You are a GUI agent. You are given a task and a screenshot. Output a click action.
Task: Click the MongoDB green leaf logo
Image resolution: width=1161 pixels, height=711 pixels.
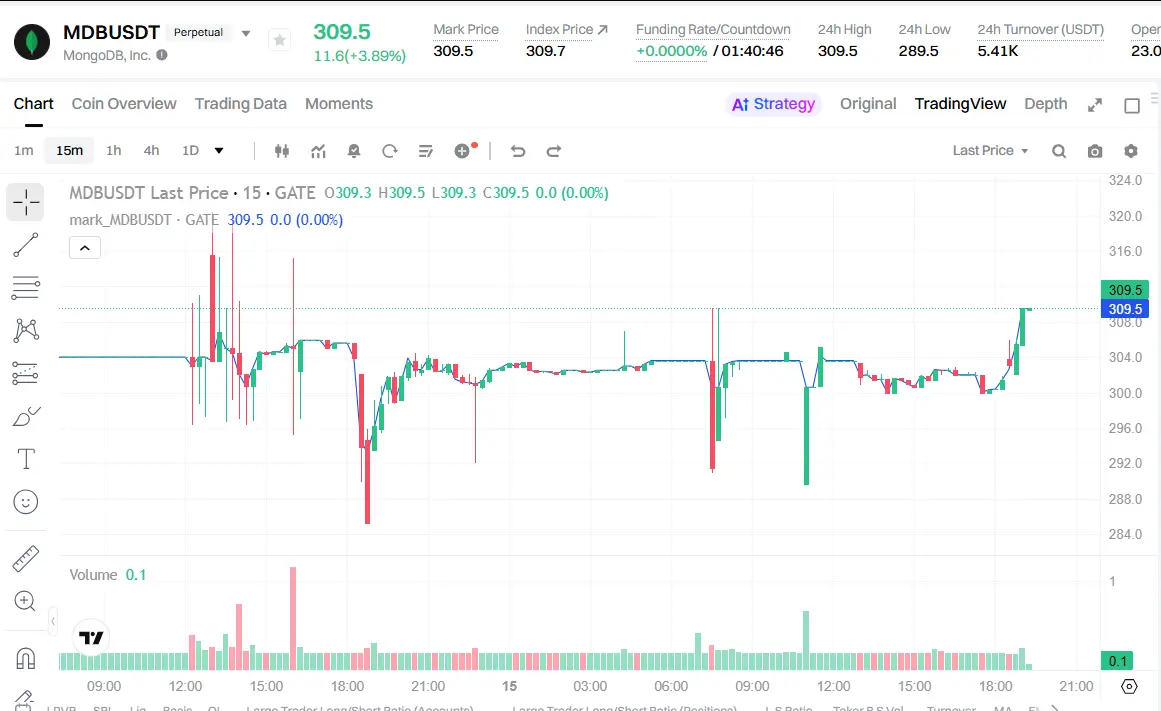(32, 42)
